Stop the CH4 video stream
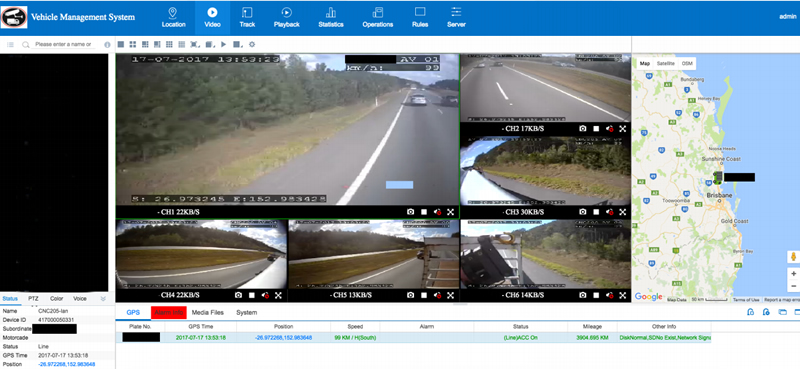This screenshot has height=369, width=800. point(252,295)
